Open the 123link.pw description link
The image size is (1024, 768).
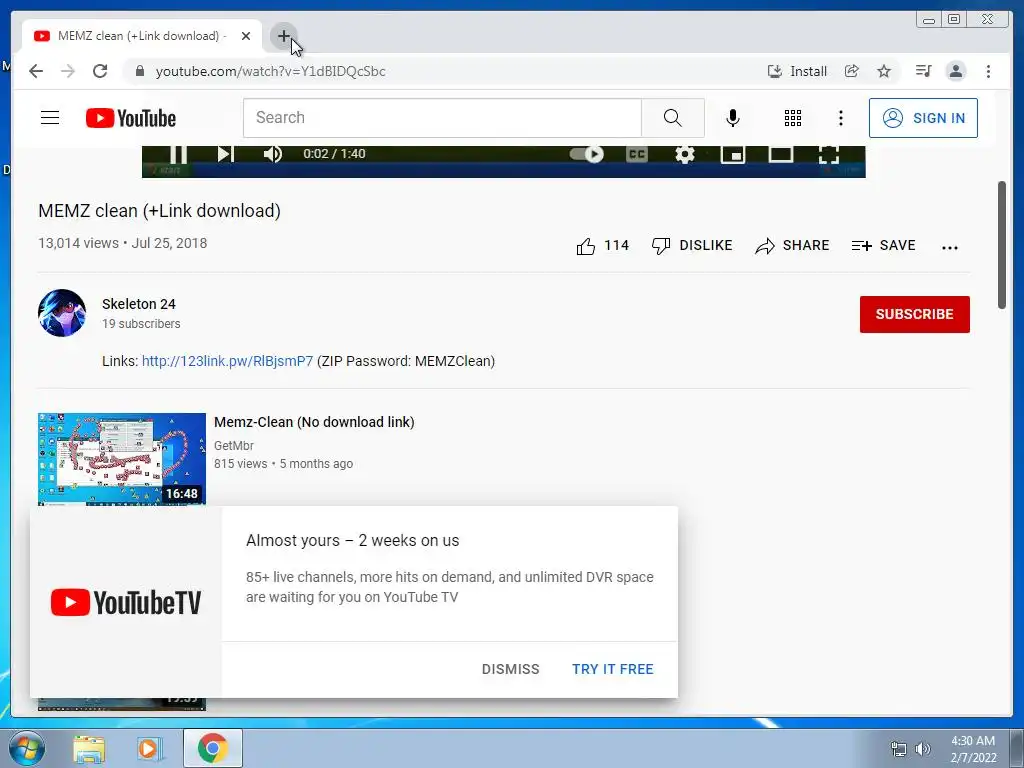point(227,361)
